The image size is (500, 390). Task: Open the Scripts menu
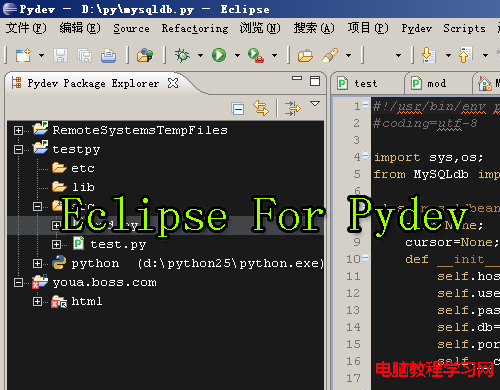click(x=464, y=28)
